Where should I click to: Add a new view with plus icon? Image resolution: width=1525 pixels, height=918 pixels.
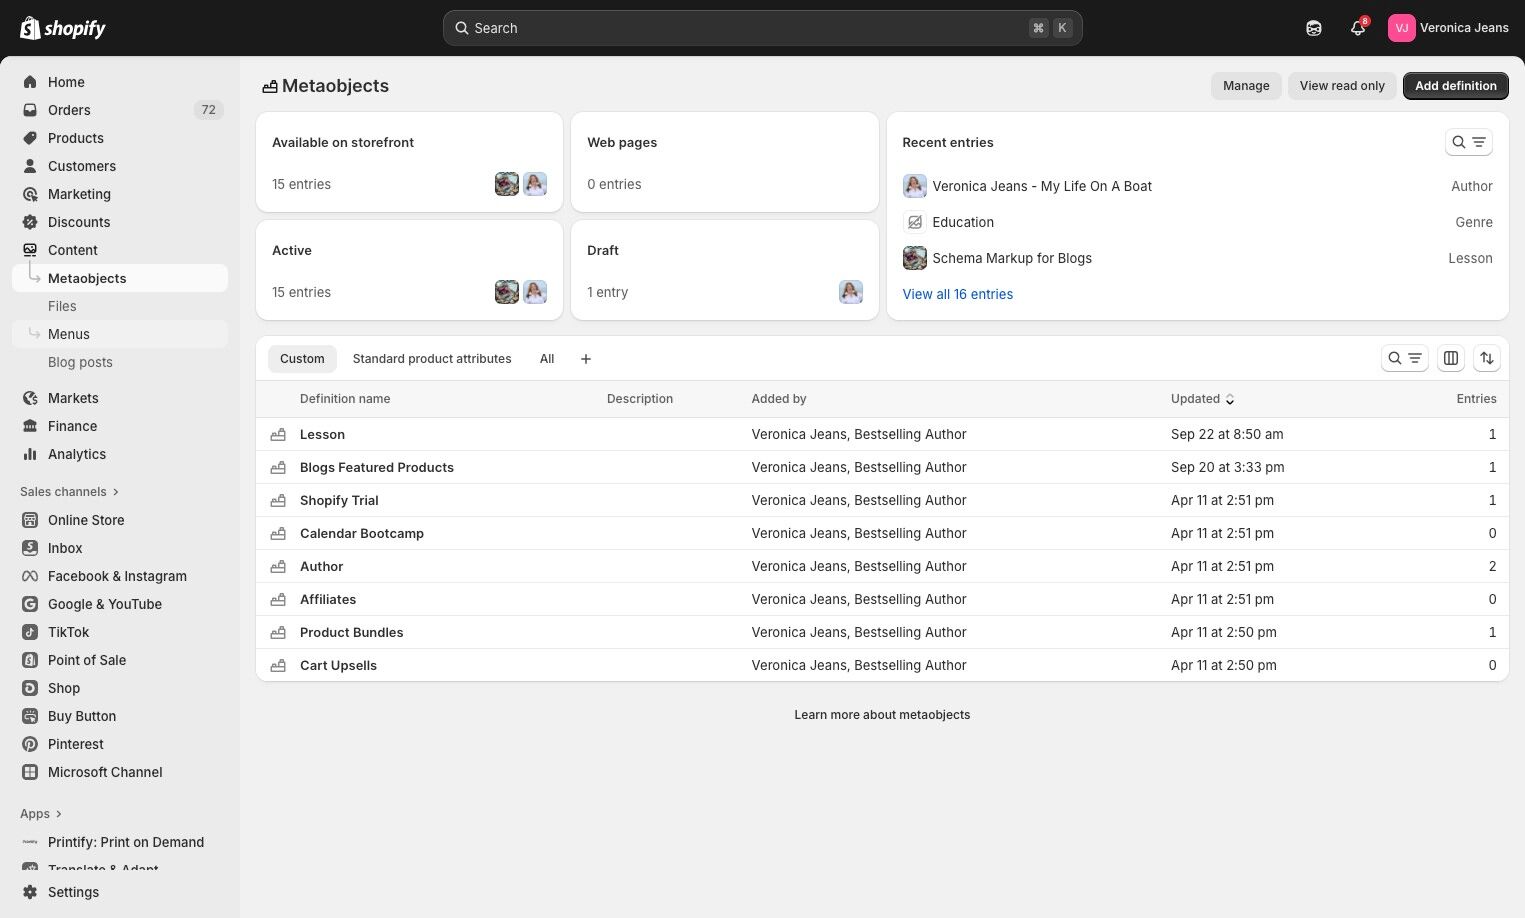[586, 359]
